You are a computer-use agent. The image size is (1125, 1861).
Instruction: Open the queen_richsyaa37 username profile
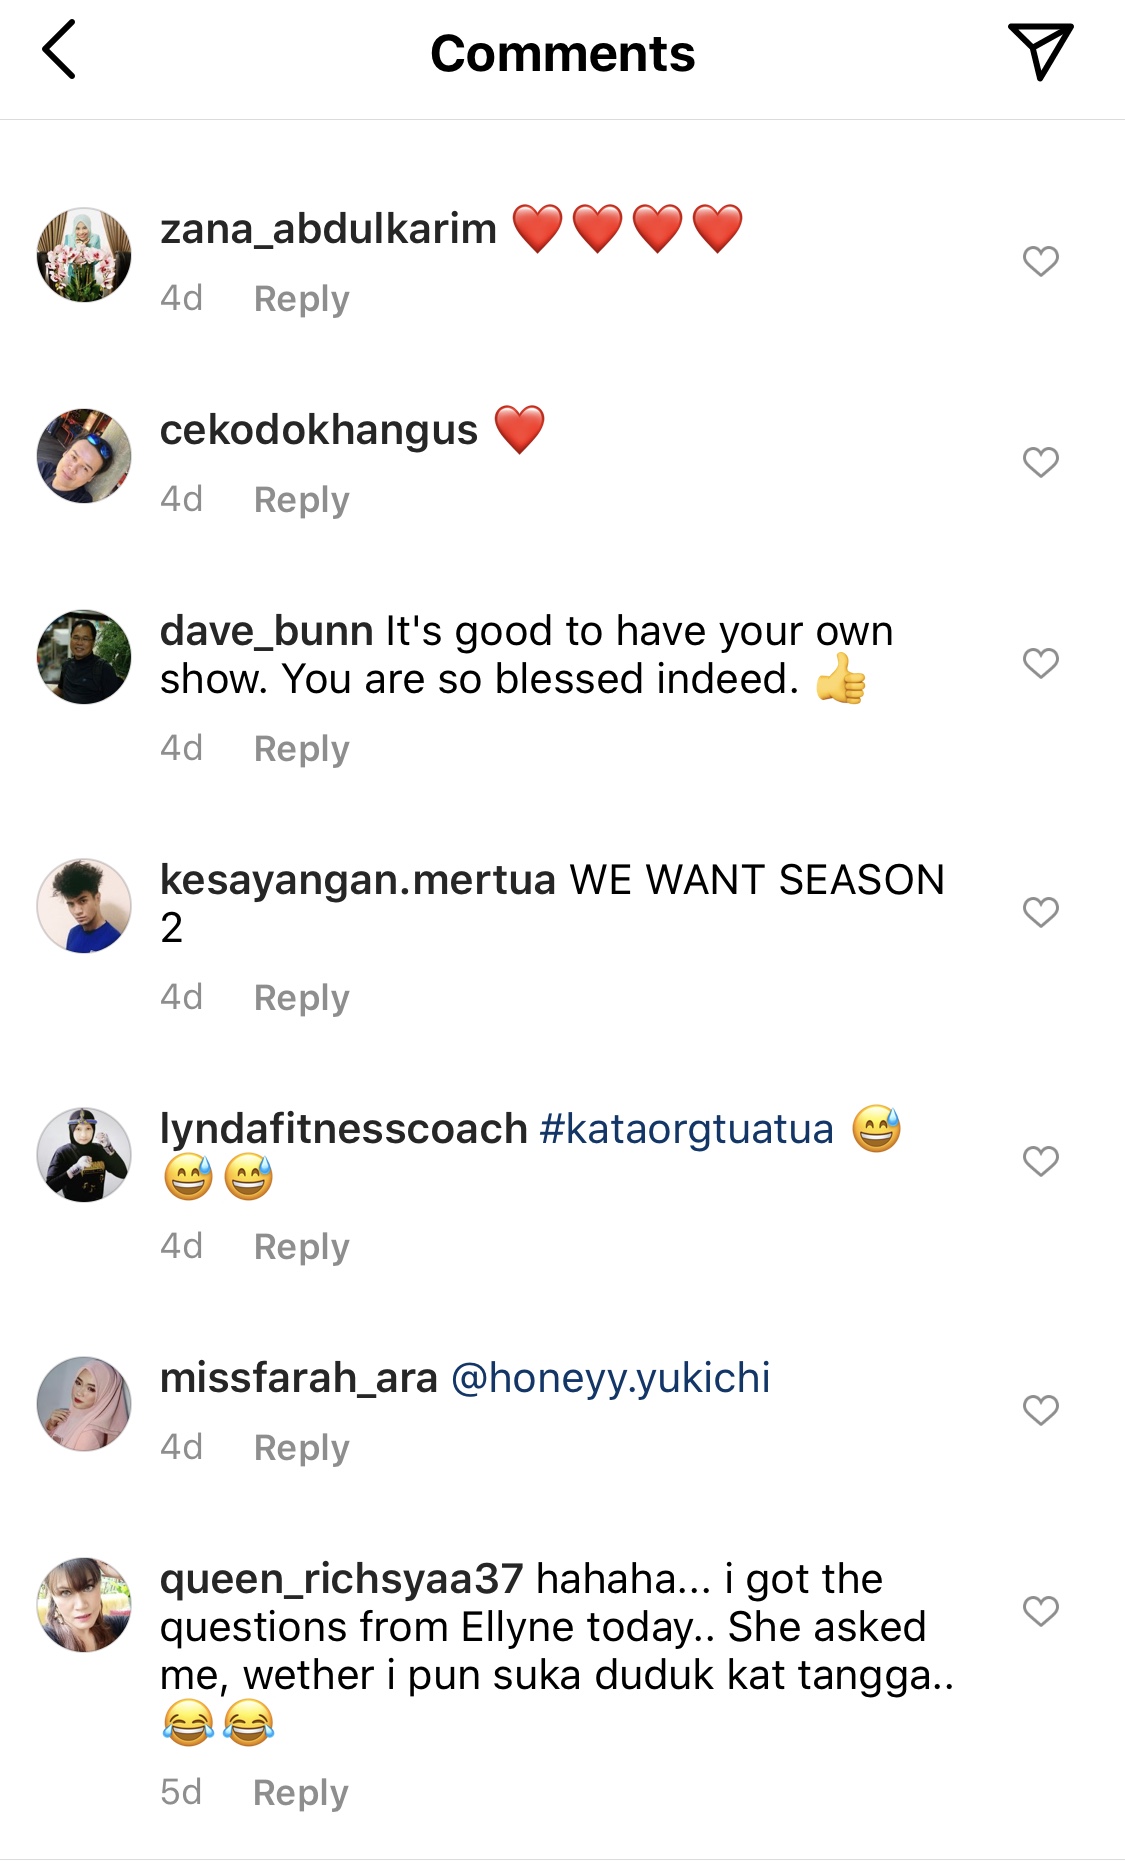click(x=342, y=1580)
